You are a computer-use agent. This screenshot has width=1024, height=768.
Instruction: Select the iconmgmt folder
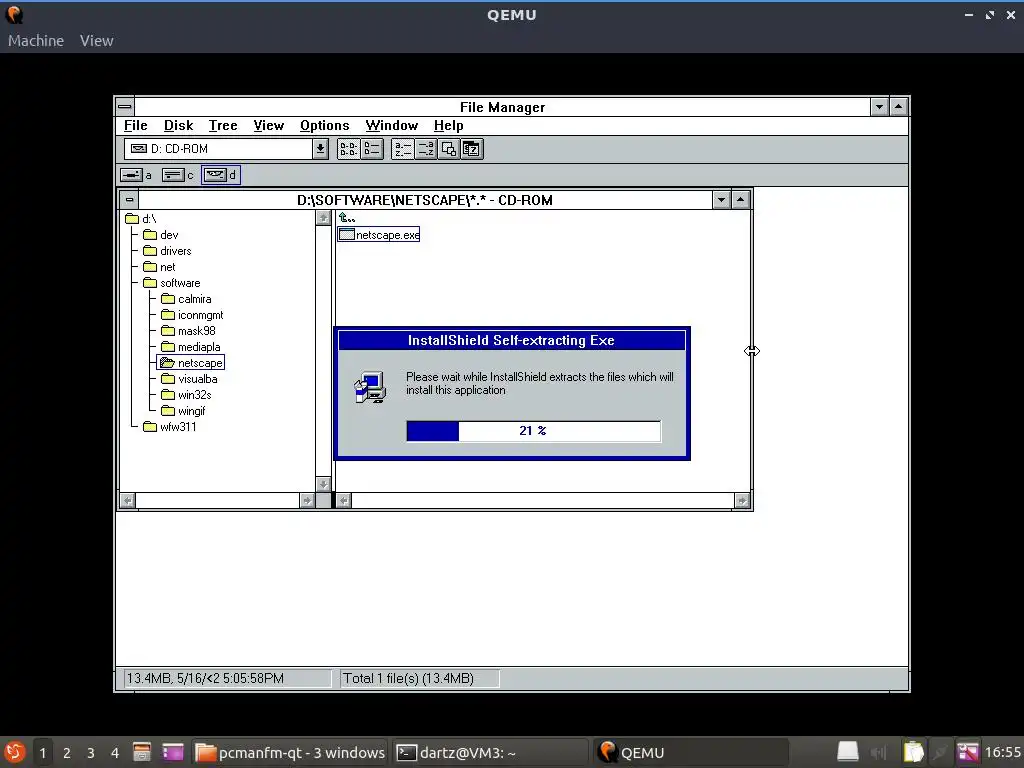coord(192,315)
